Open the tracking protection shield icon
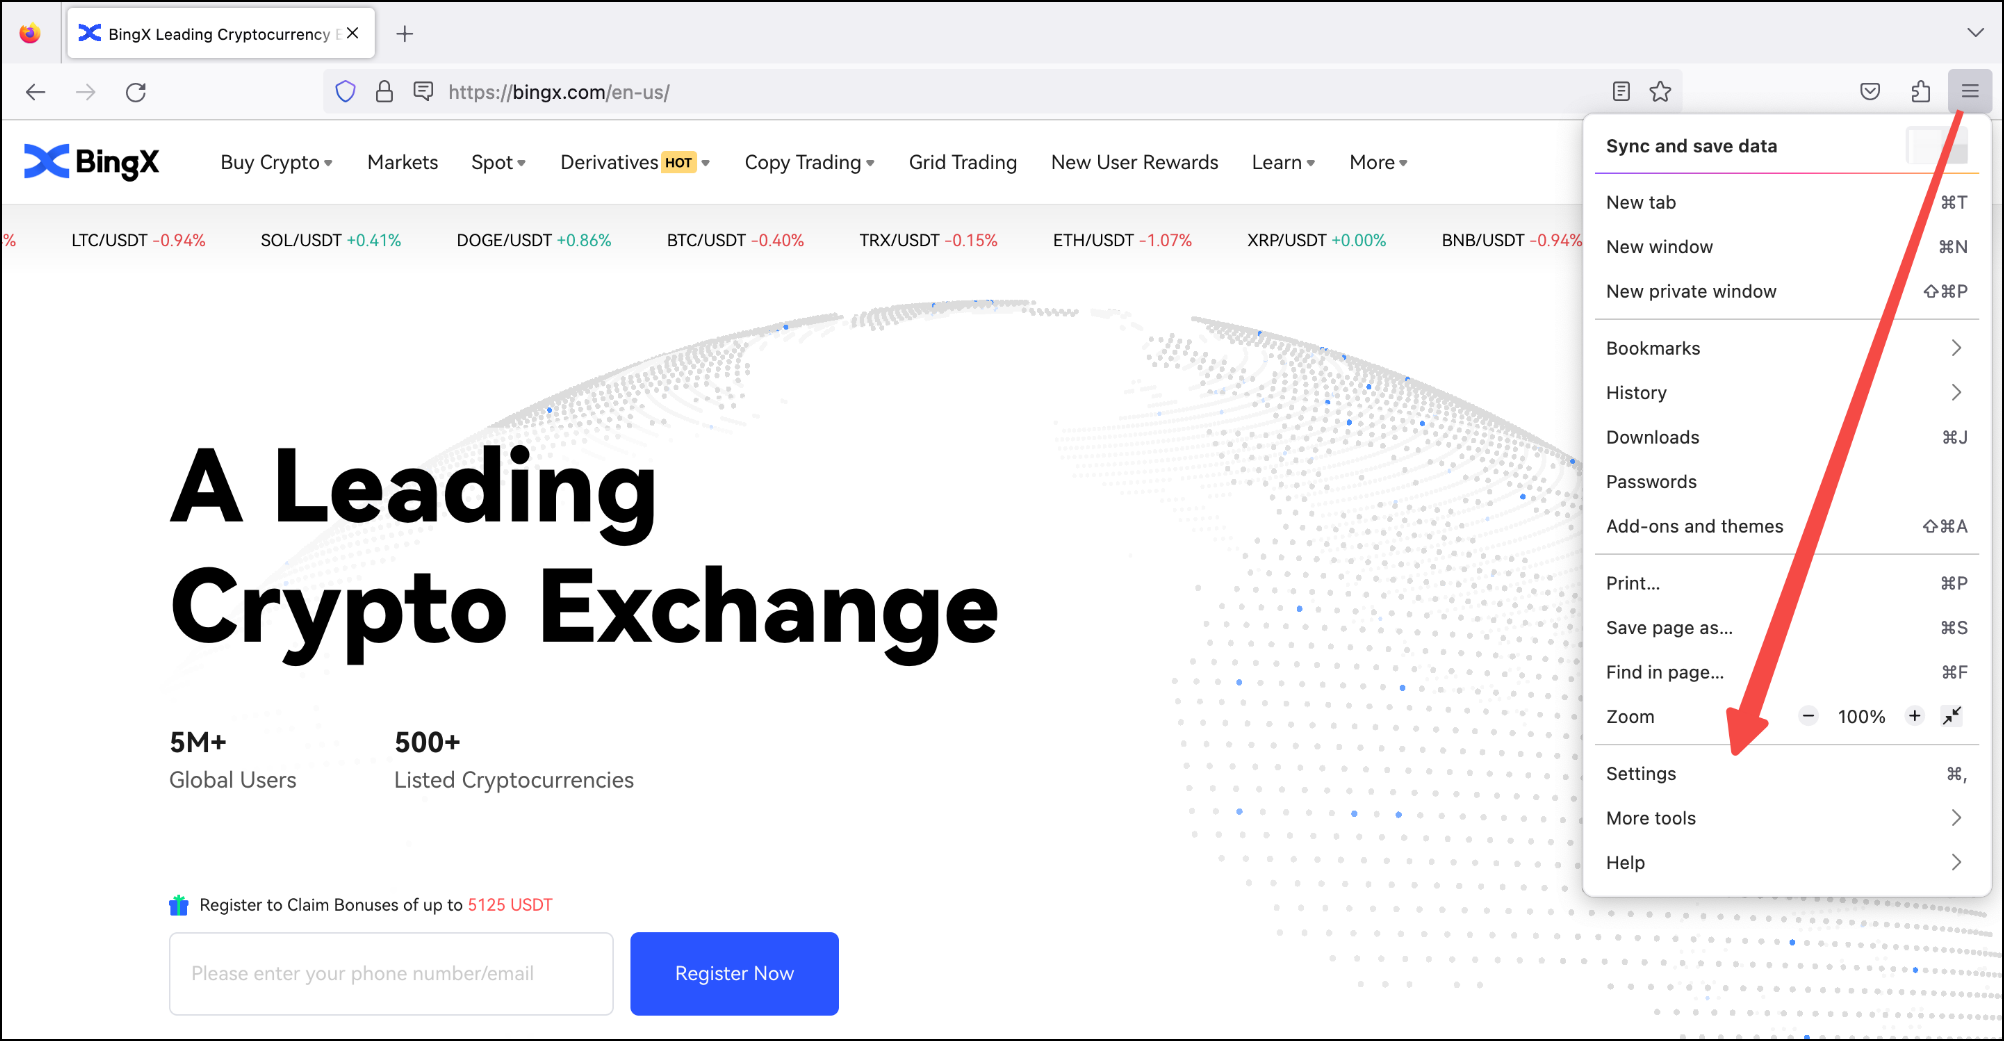This screenshot has height=1042, width=2005. click(345, 92)
